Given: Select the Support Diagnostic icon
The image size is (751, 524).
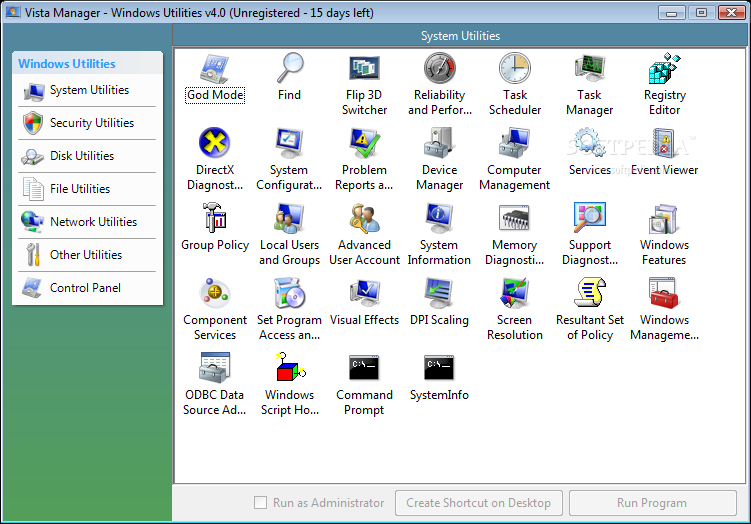Looking at the screenshot, I should click(x=590, y=217).
